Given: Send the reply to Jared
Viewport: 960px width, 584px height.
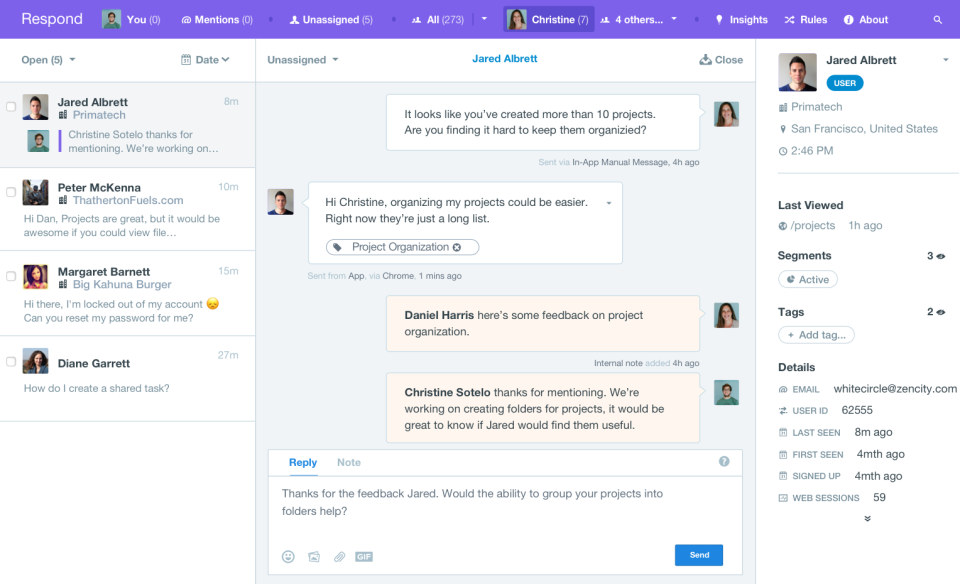Looking at the screenshot, I should pyautogui.click(x=698, y=555).
